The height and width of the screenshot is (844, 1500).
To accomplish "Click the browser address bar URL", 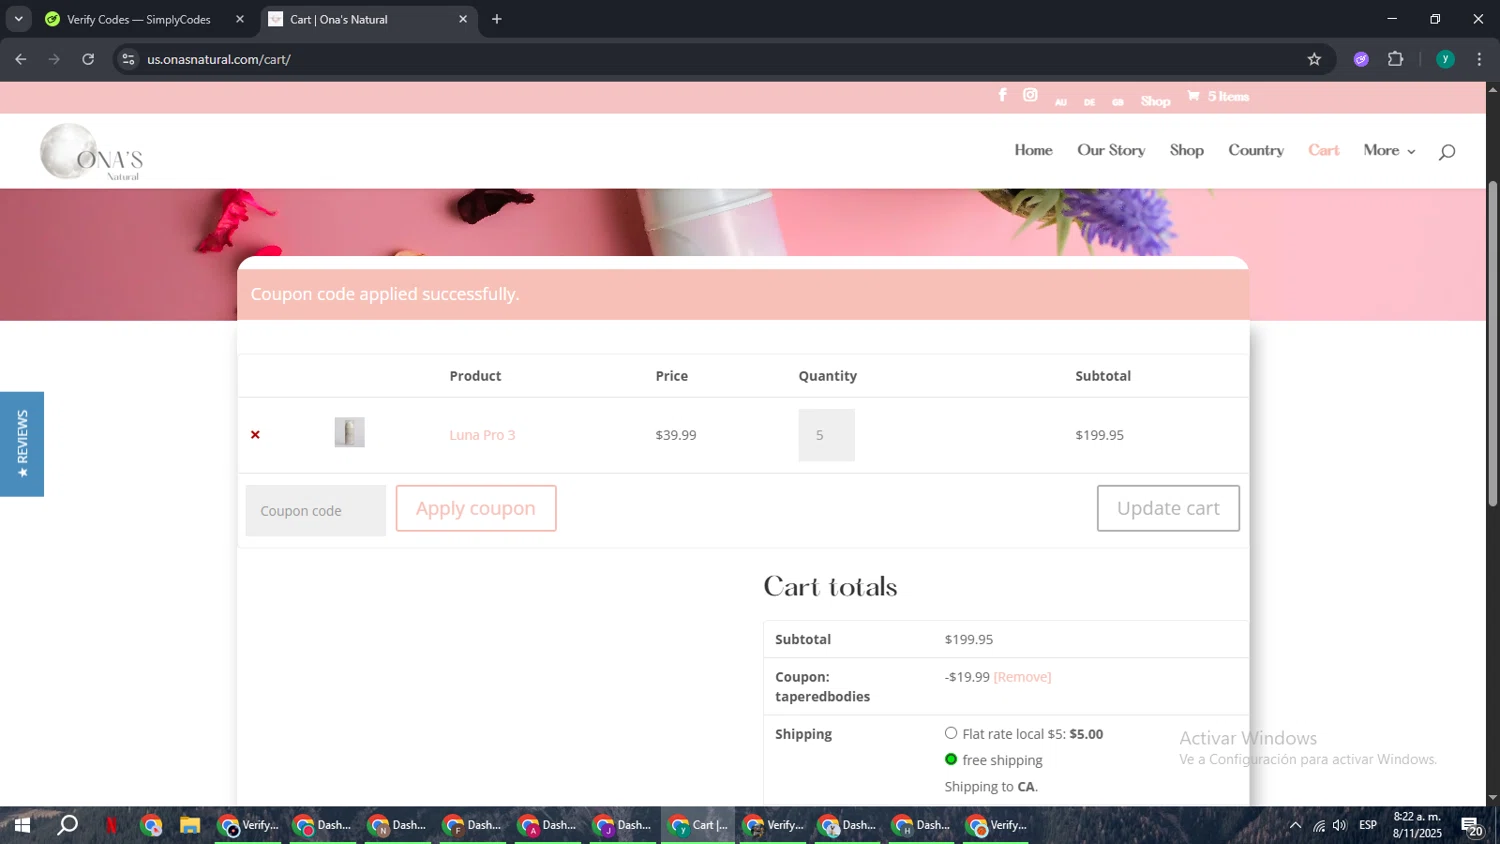I will pyautogui.click(x=219, y=59).
